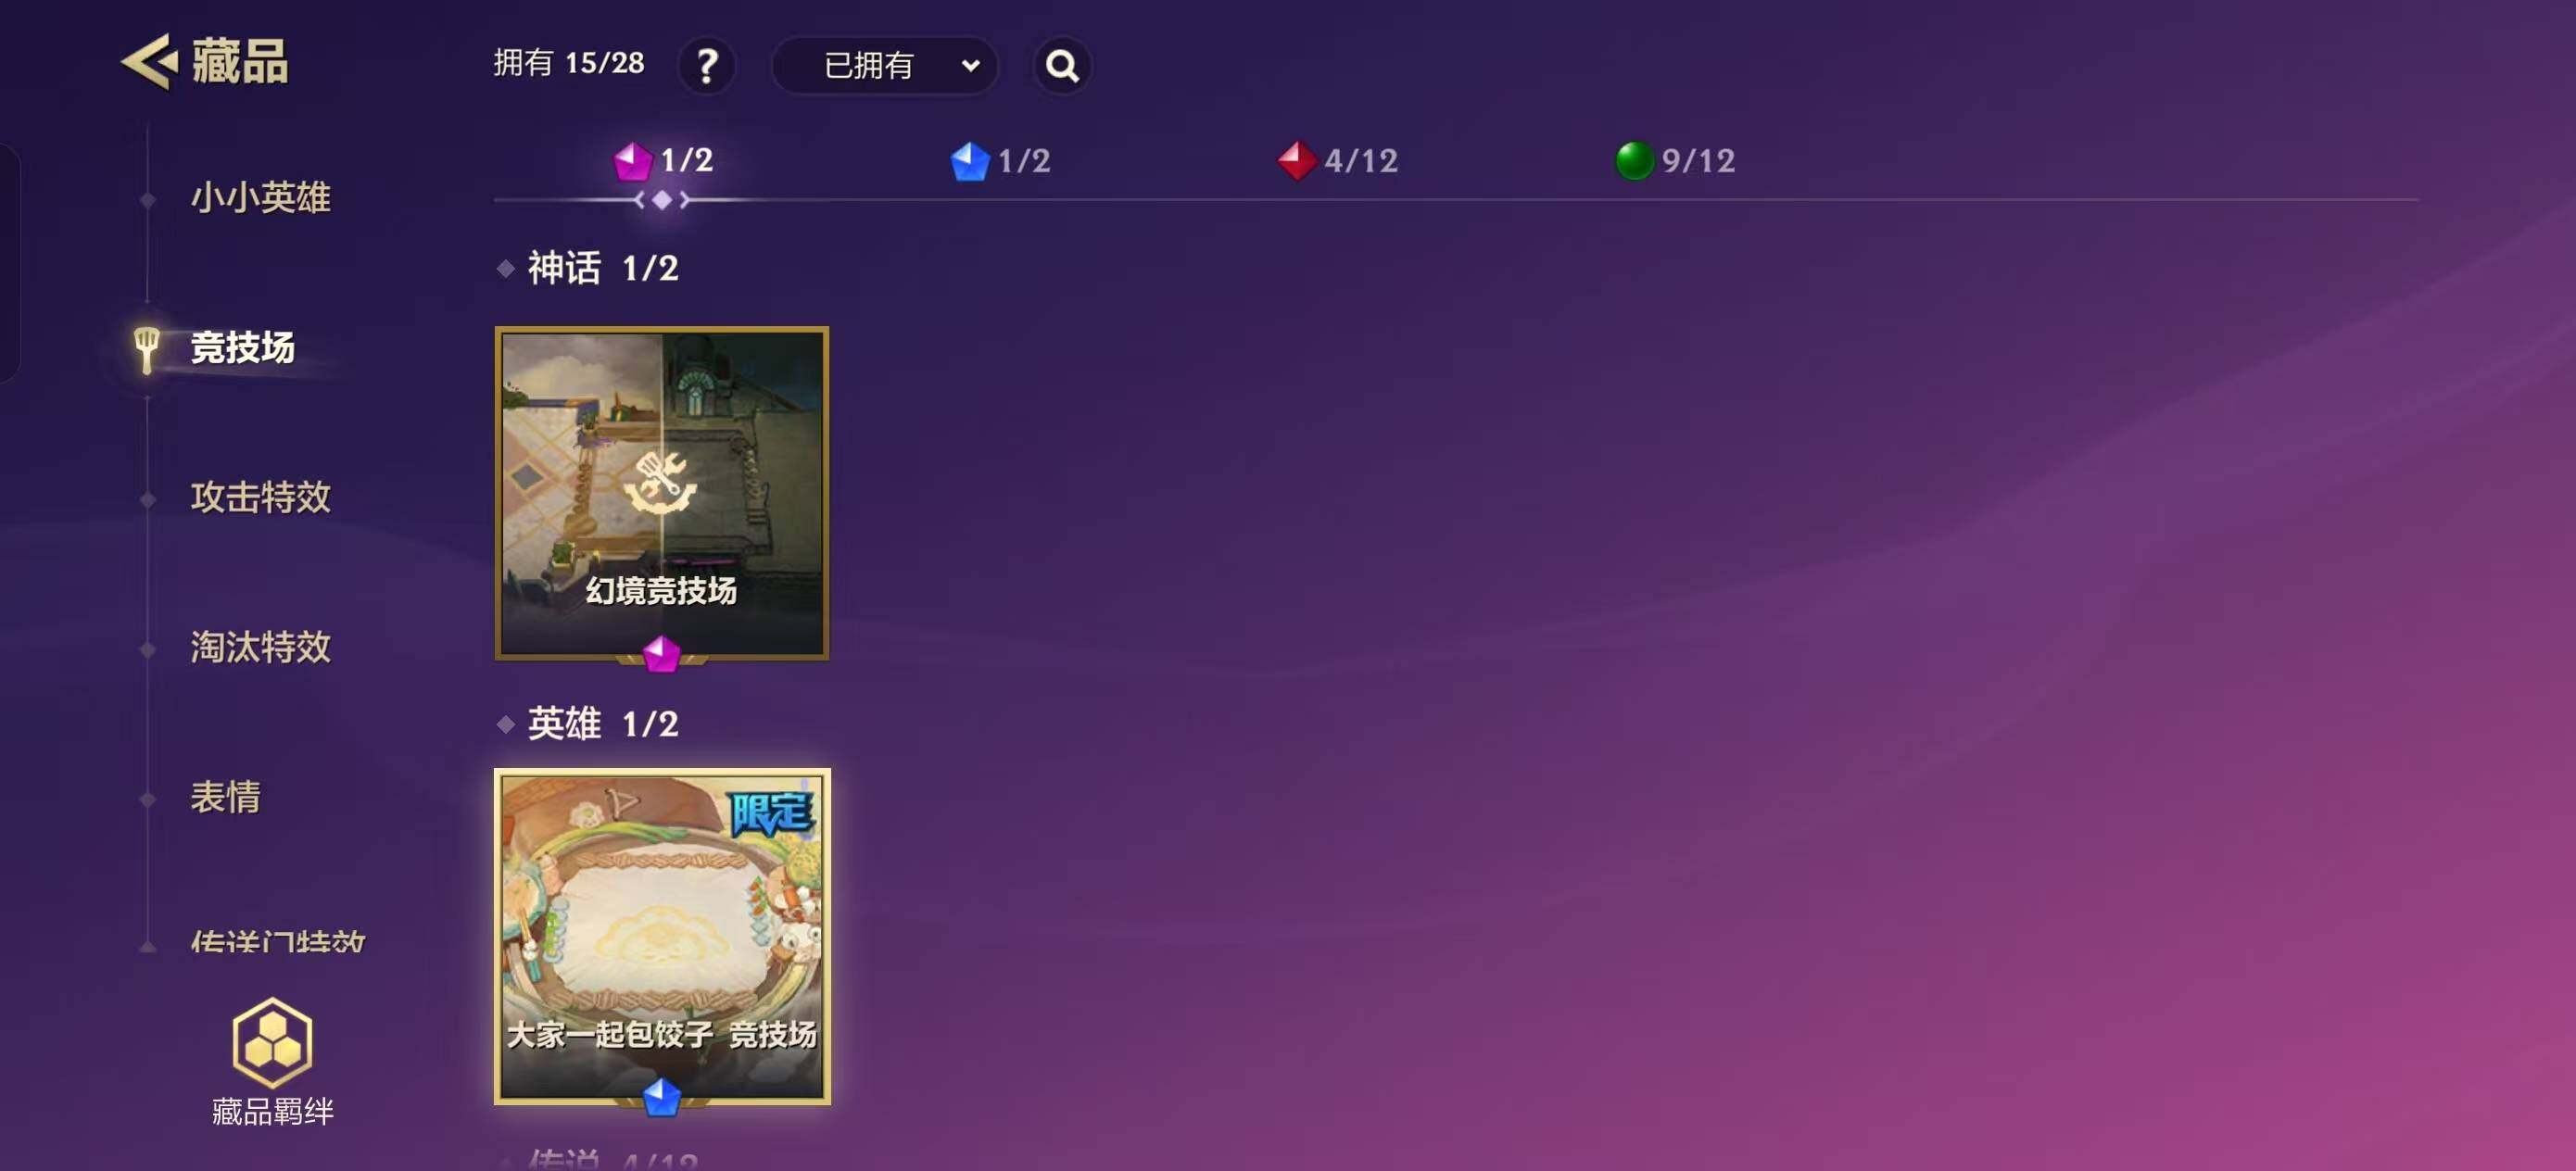2576x1171 pixels.
Task: Switch to the 攻击特效 category
Action: click(260, 497)
